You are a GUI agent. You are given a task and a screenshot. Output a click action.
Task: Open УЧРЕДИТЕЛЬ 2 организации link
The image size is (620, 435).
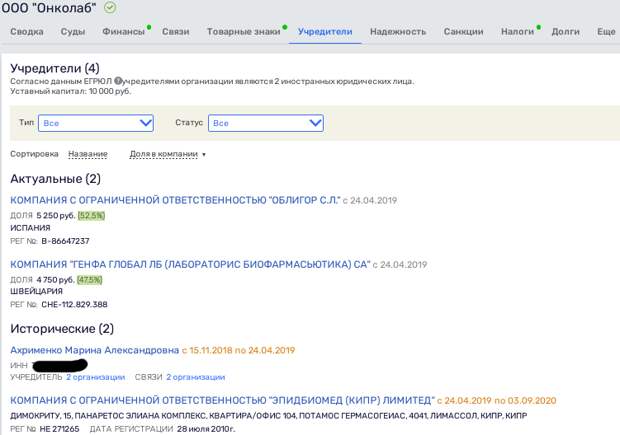[x=95, y=377]
